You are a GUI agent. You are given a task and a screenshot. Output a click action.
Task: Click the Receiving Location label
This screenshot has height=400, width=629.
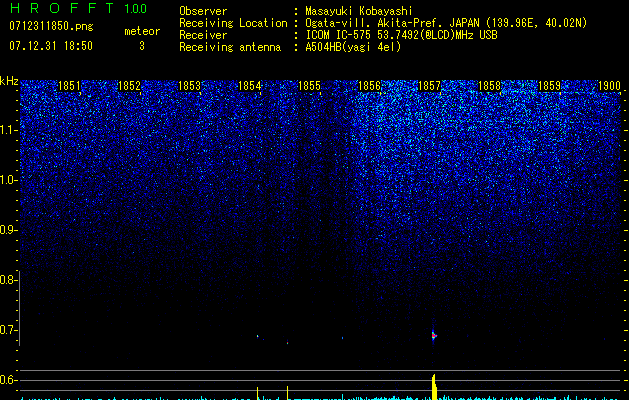[x=233, y=23]
